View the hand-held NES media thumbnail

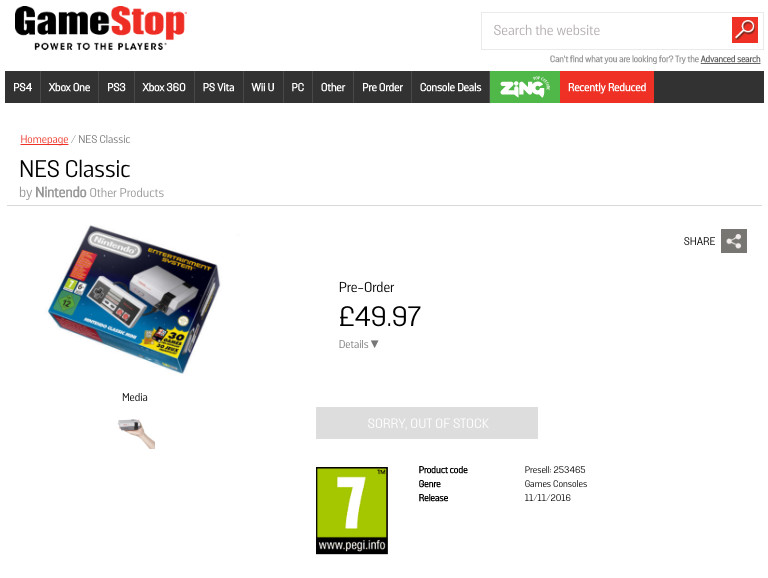tap(137, 433)
